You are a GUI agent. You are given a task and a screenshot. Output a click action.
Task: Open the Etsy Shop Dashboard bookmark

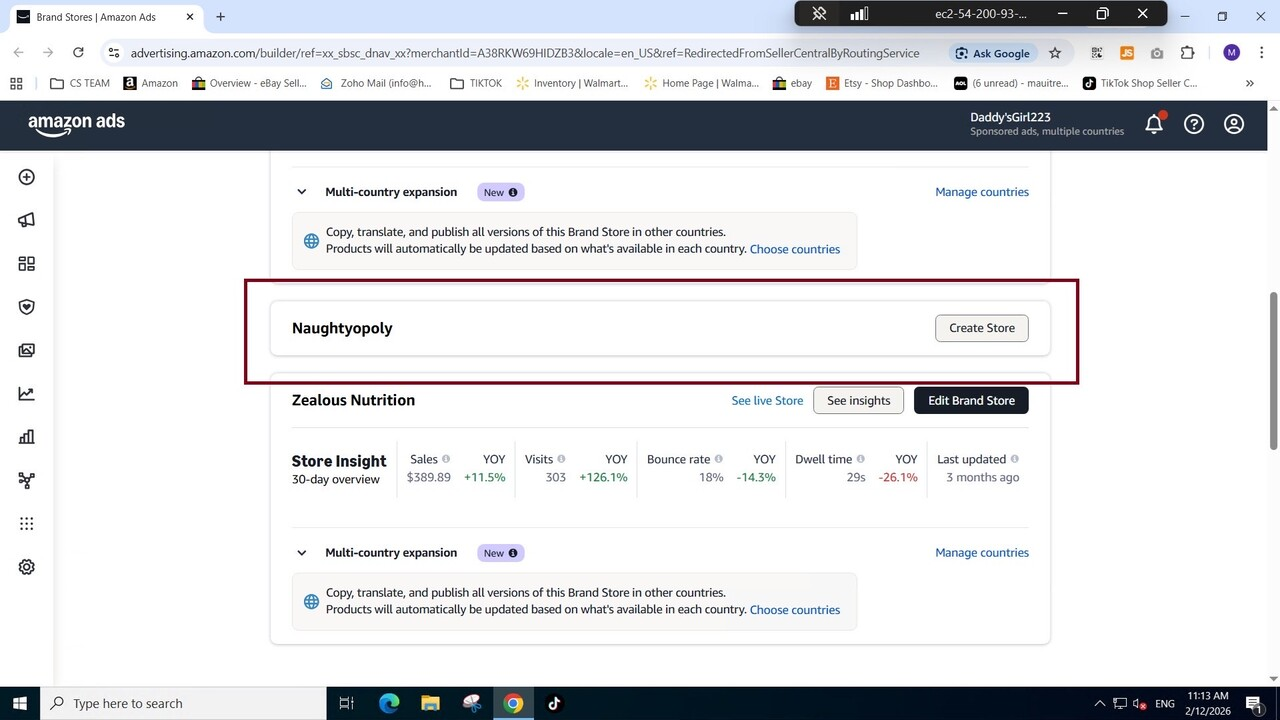[x=883, y=83]
